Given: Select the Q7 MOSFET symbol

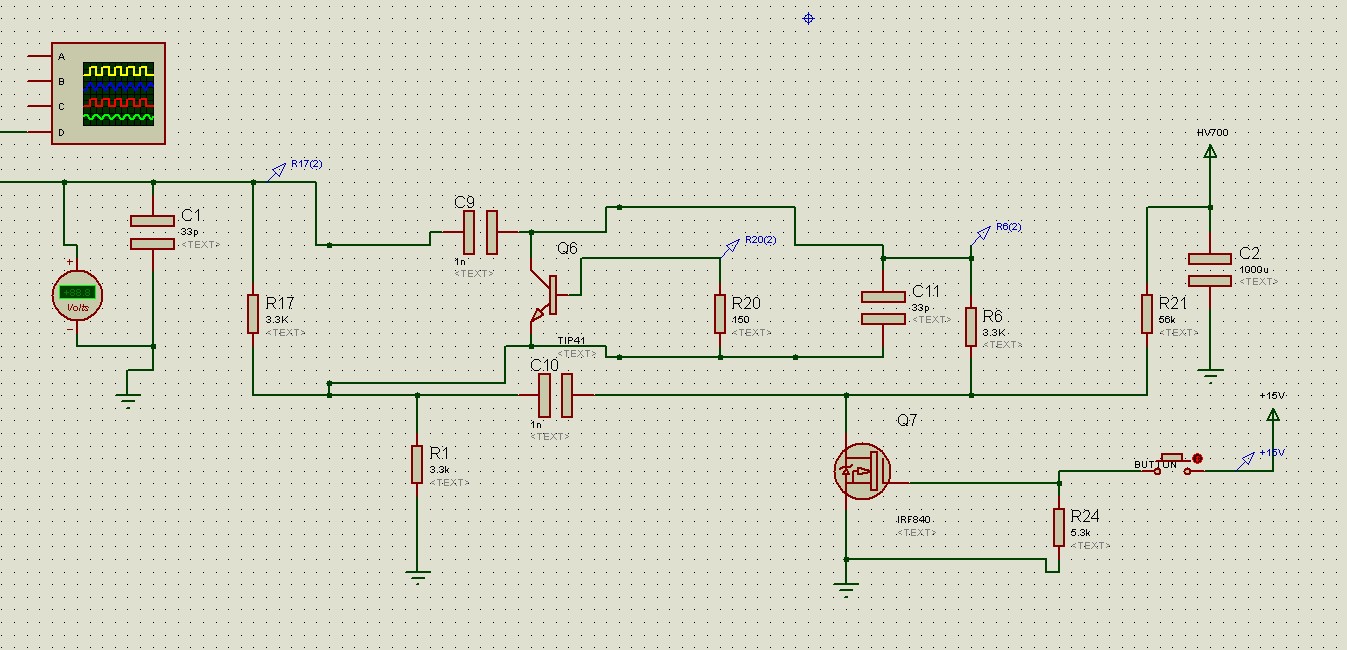Looking at the screenshot, I should click(x=862, y=472).
